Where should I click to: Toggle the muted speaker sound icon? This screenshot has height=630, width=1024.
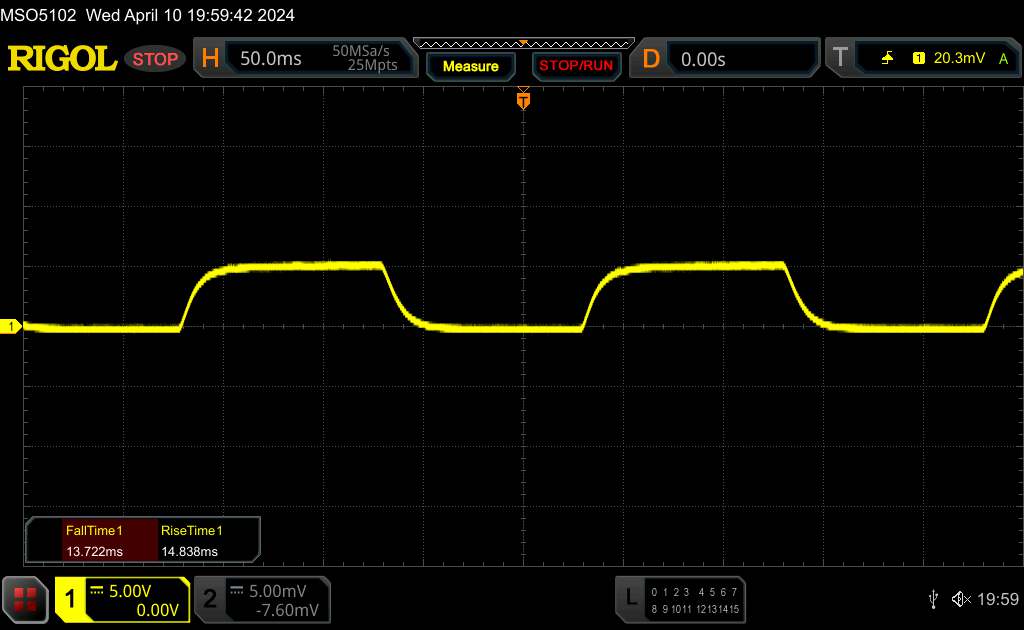click(x=961, y=599)
